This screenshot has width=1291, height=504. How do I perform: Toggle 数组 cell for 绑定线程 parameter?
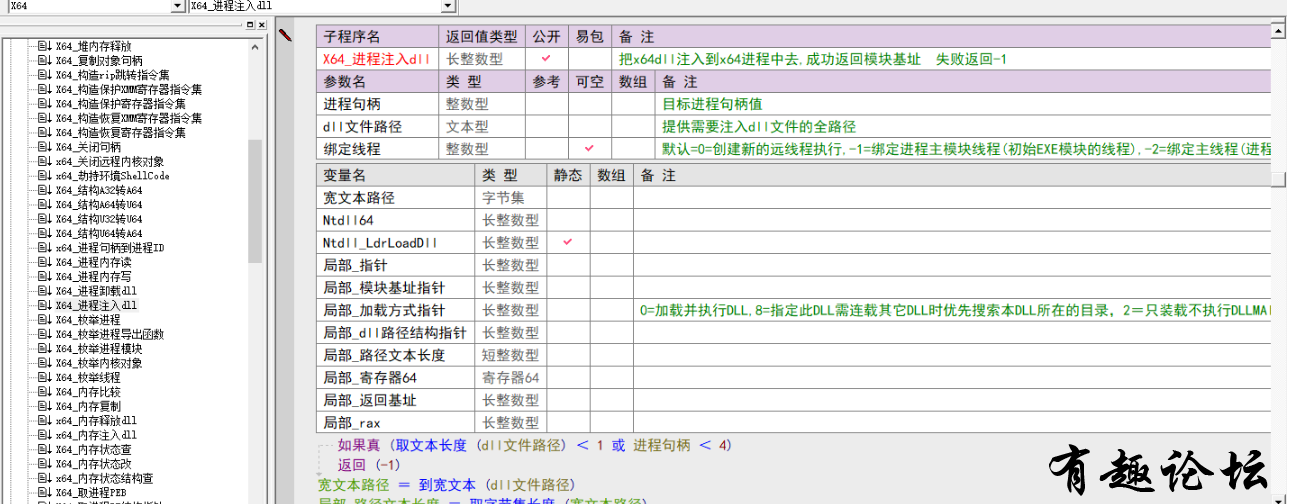click(633, 149)
